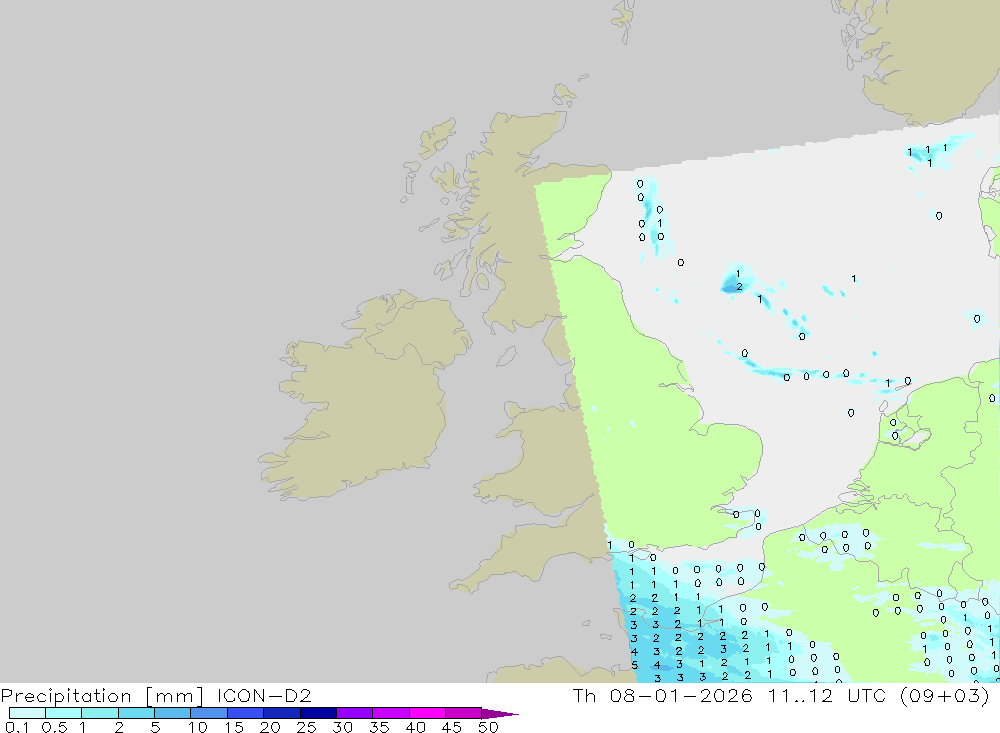Click the 'Precipitation [mm]' title text
Image resolution: width=1000 pixels, height=733 pixels.
[102, 695]
